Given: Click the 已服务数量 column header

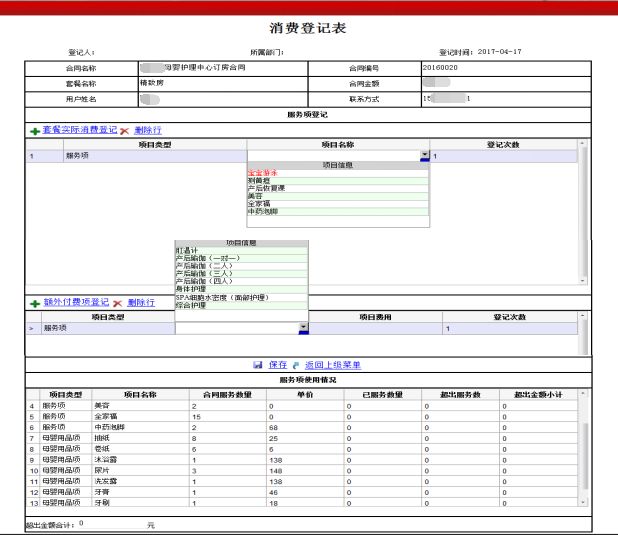Looking at the screenshot, I should [383, 395].
